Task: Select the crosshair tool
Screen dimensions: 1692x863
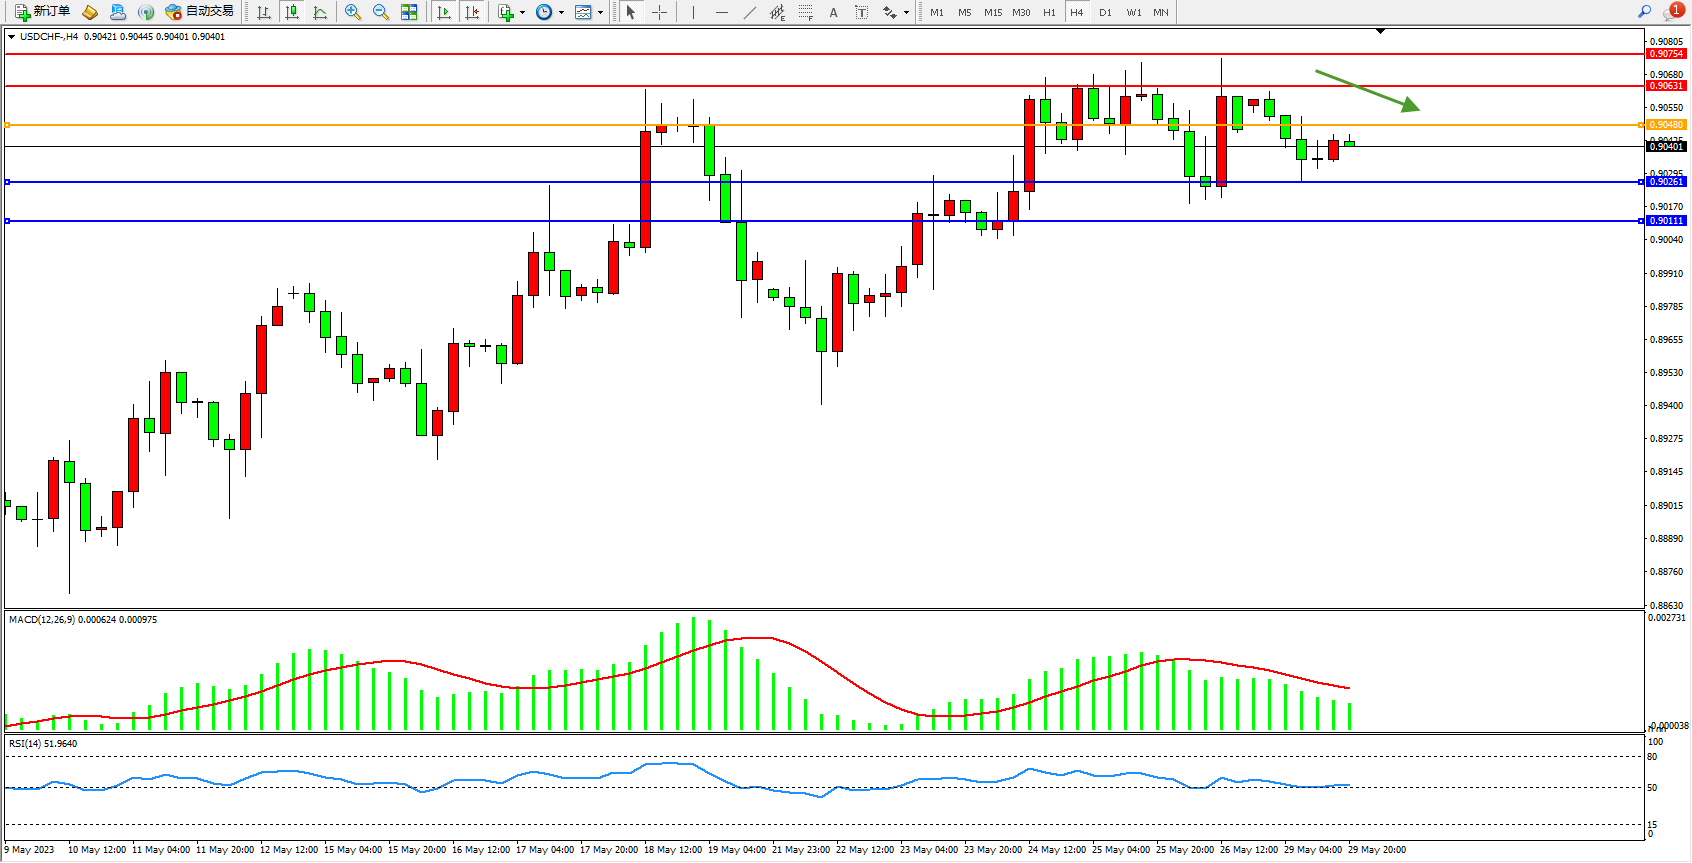Action: (660, 12)
